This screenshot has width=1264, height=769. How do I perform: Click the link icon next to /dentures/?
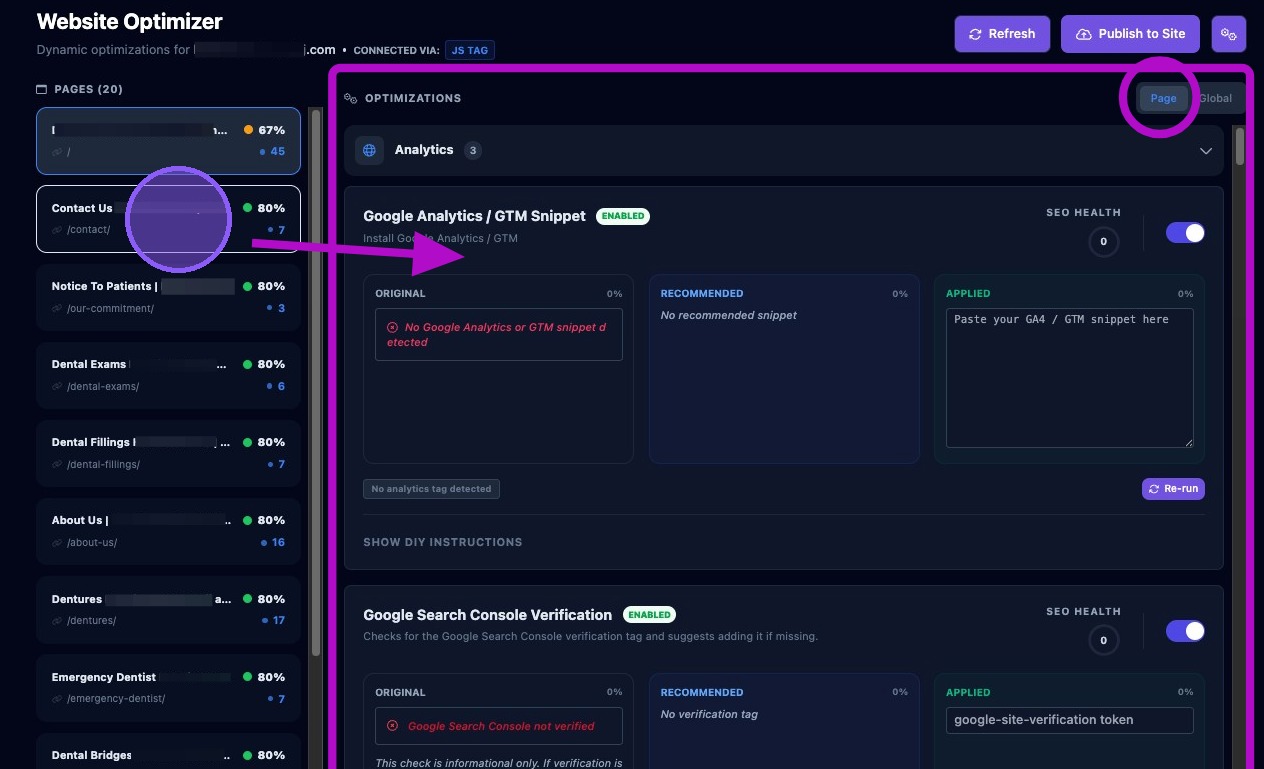pos(57,620)
